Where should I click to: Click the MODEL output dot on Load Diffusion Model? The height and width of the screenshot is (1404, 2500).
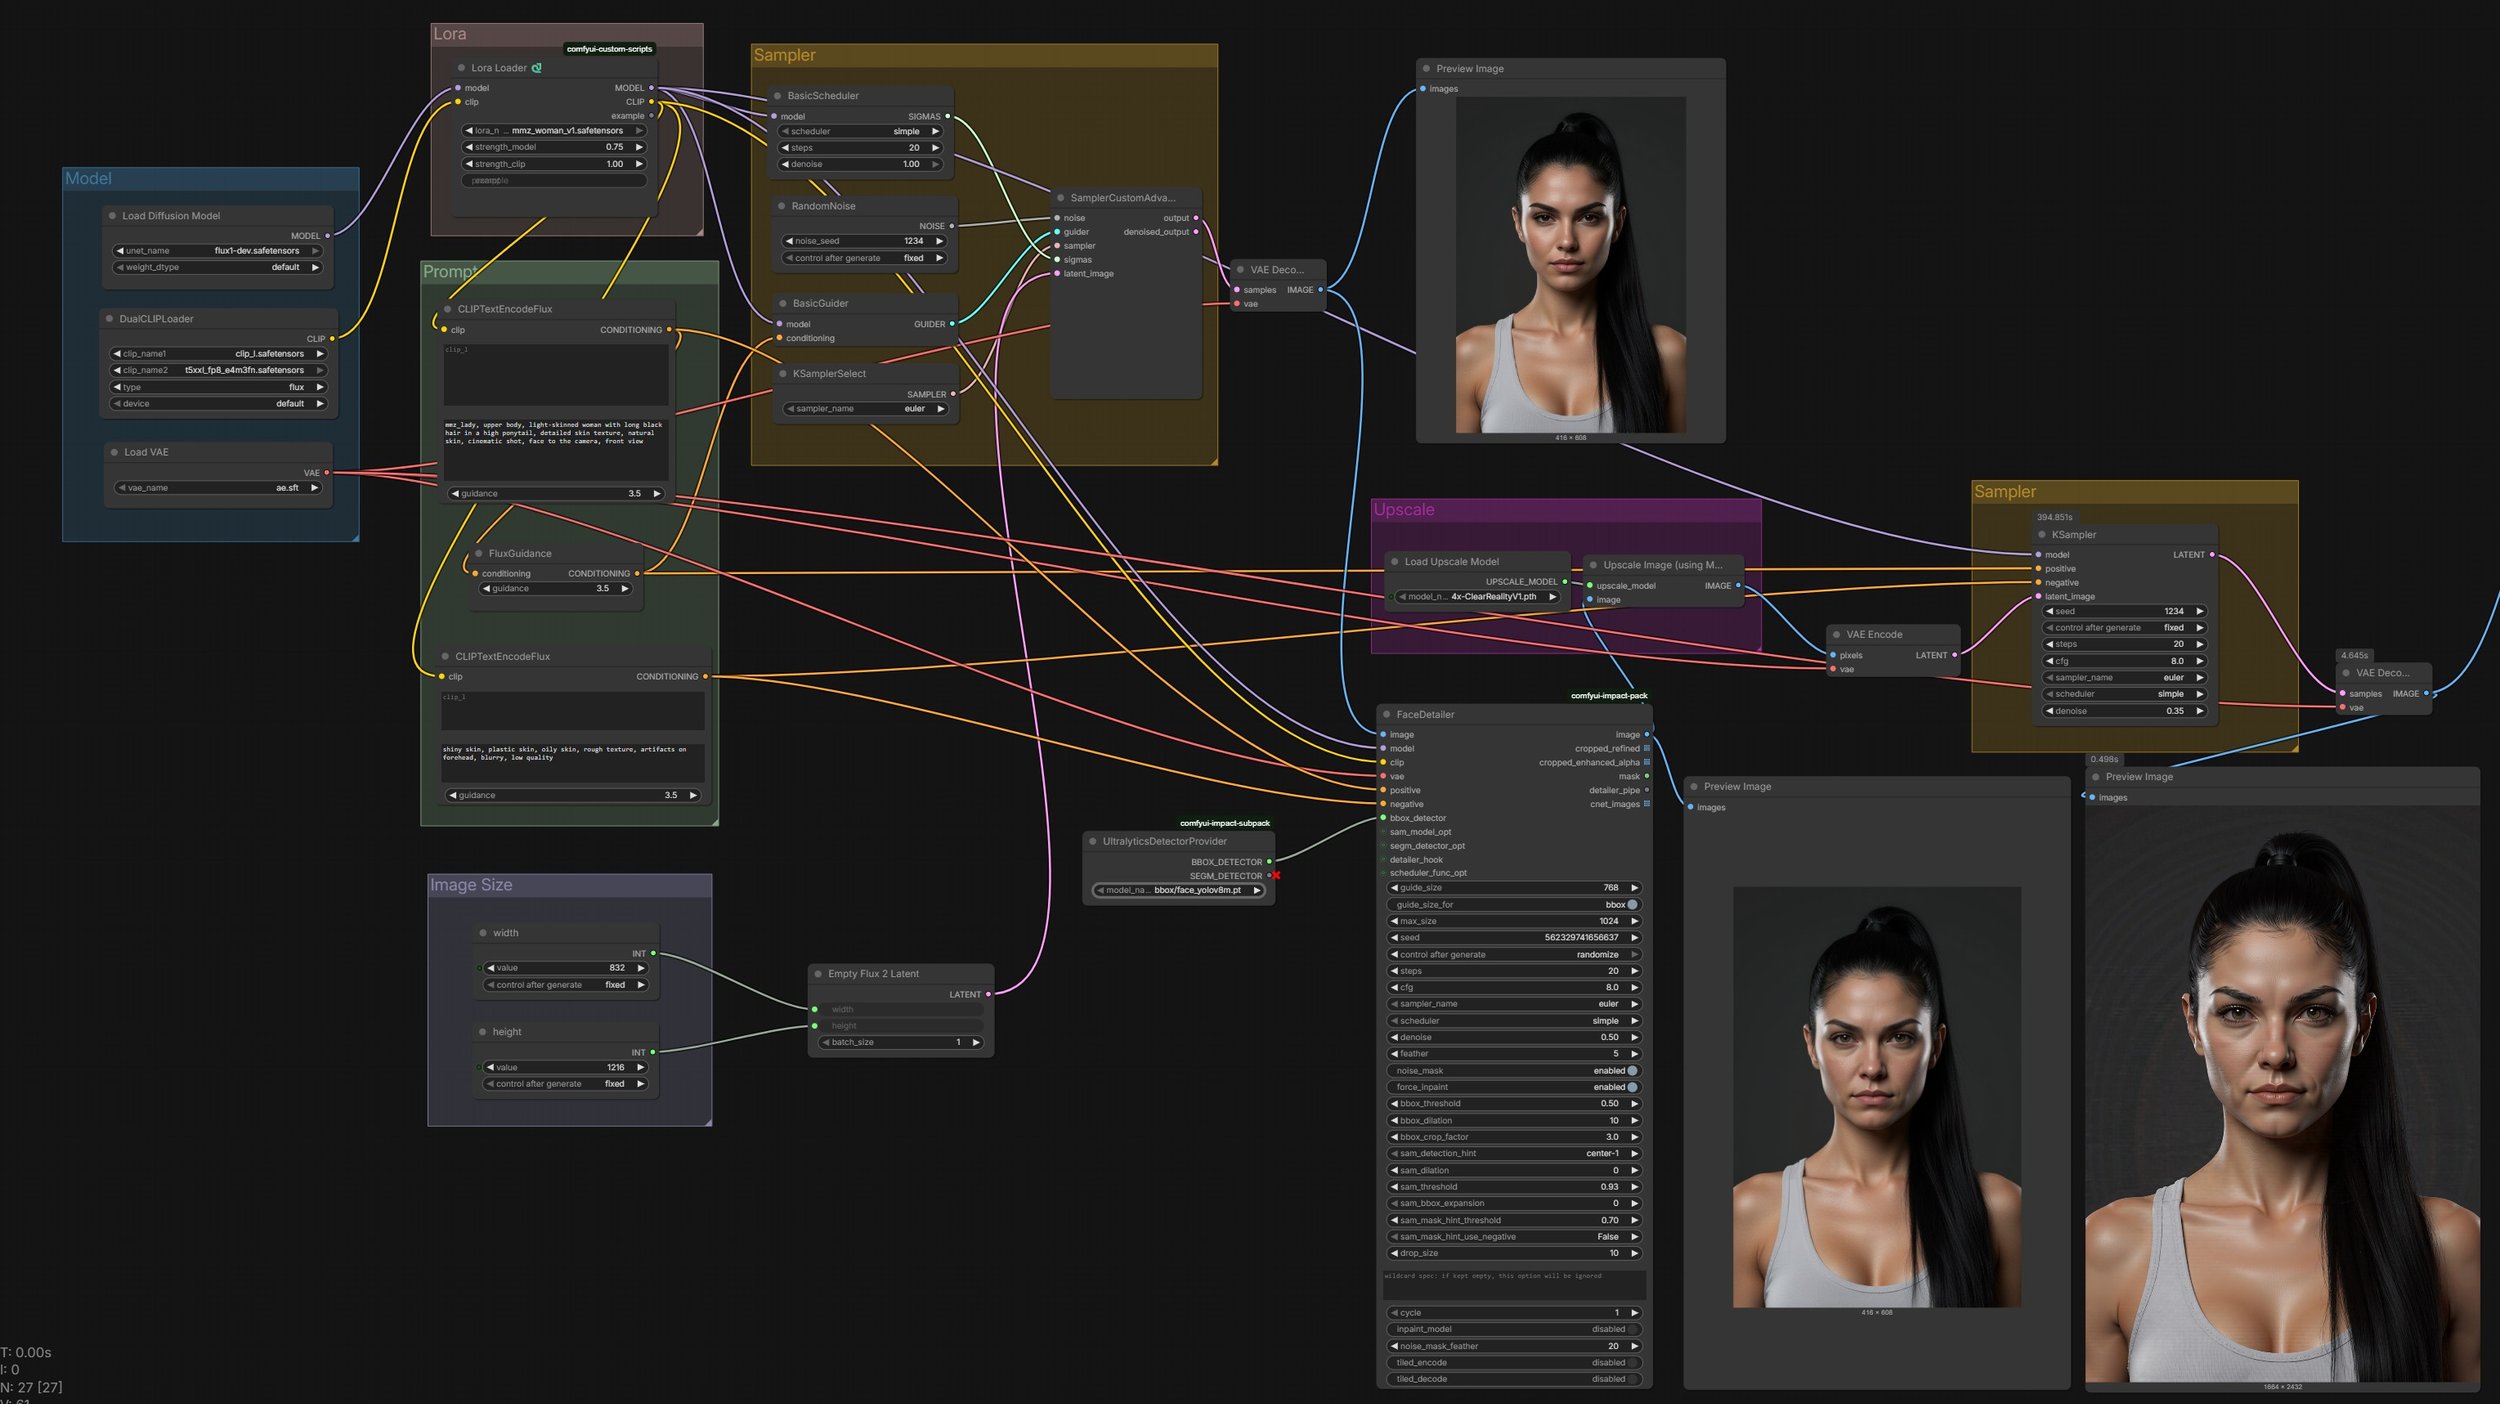coord(327,236)
